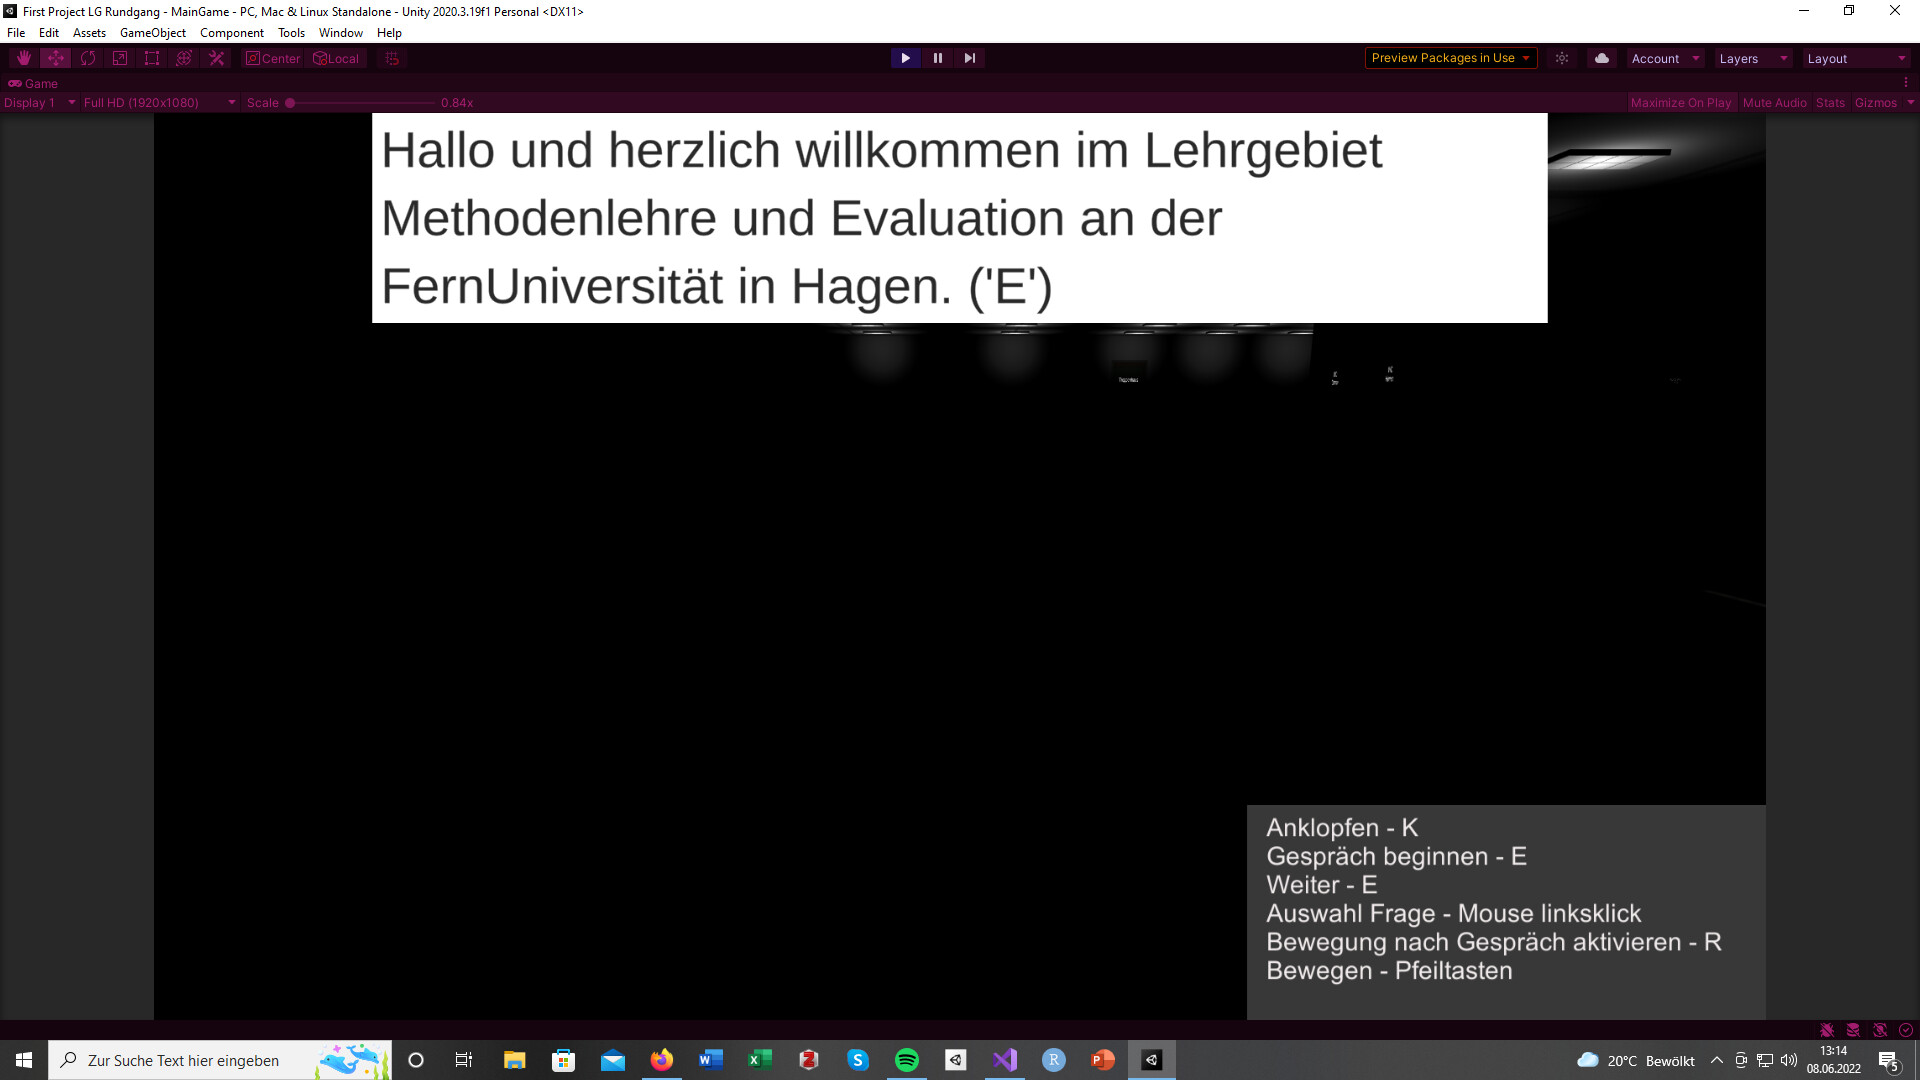Select the Rotate tool

coord(88,58)
